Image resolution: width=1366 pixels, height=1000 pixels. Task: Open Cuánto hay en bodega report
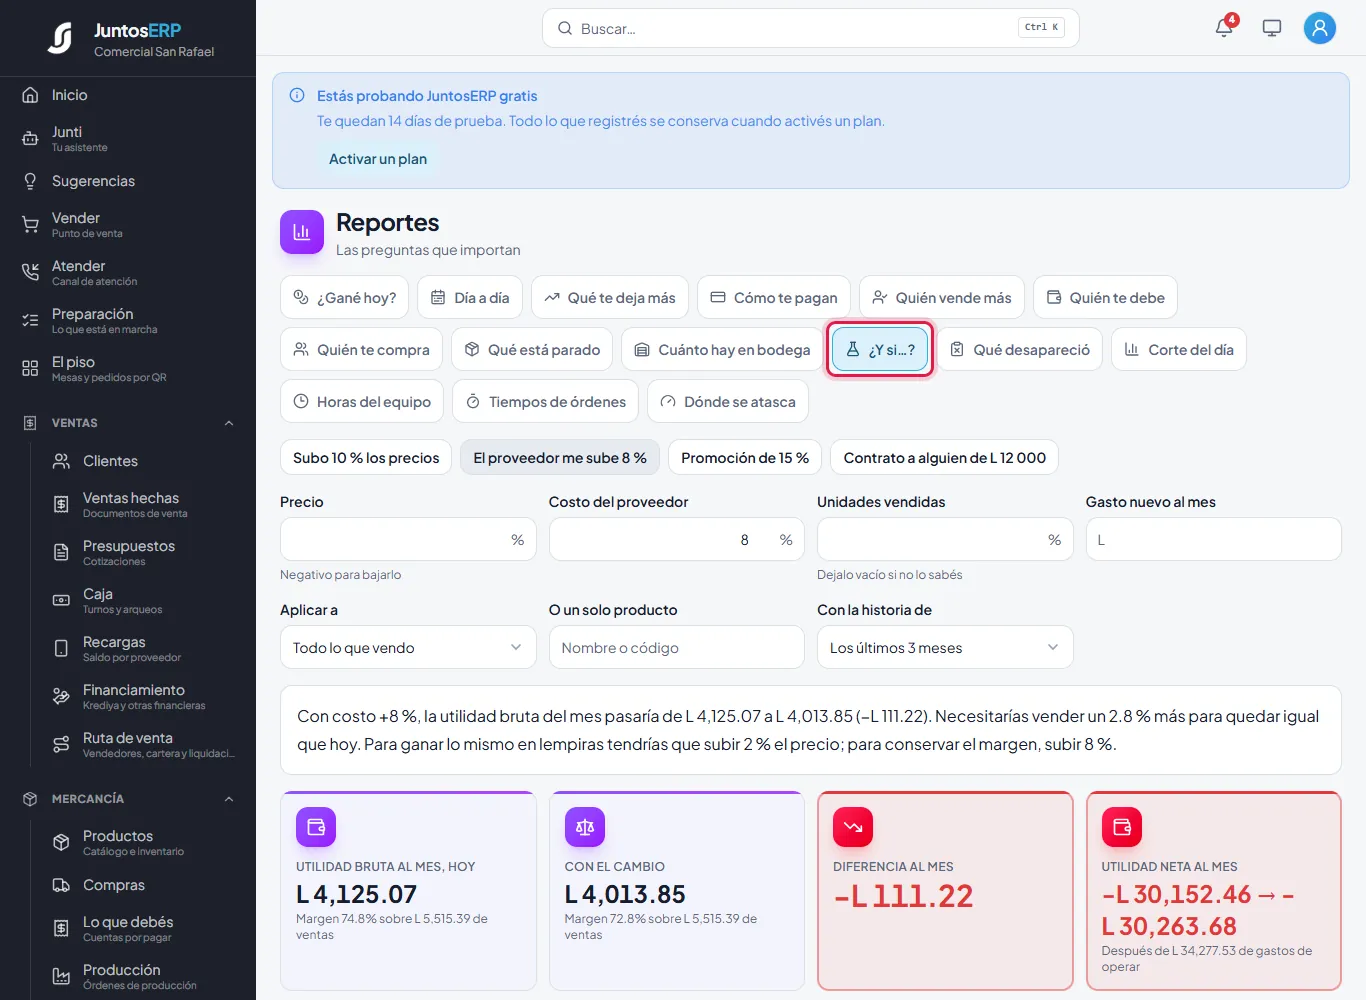point(722,349)
